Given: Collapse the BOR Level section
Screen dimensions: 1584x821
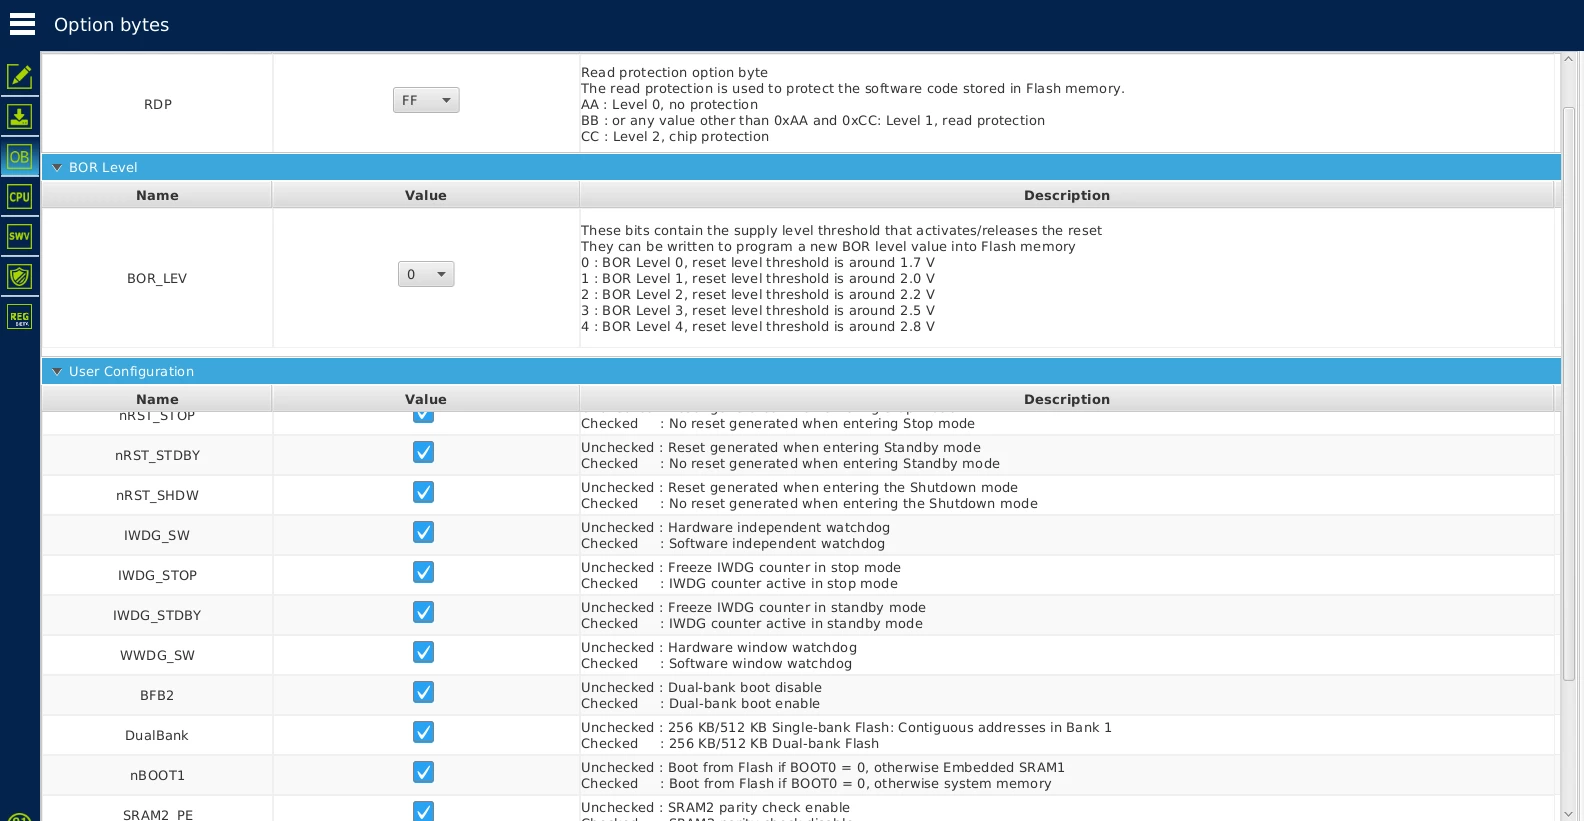Looking at the screenshot, I should pyautogui.click(x=57, y=167).
